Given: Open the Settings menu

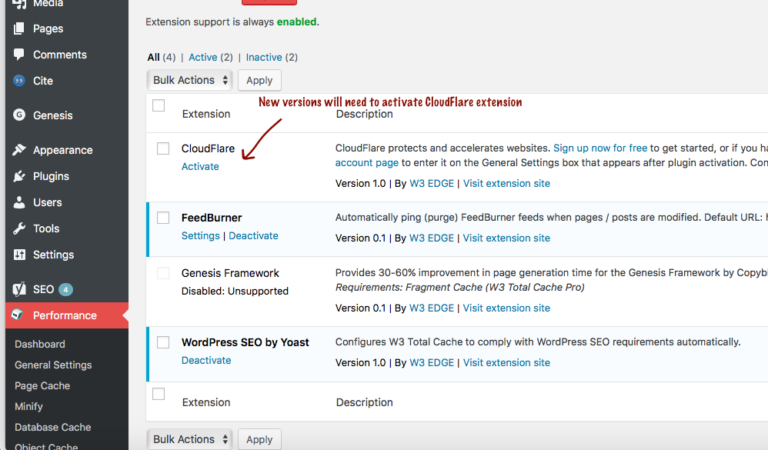Looking at the screenshot, I should pyautogui.click(x=53, y=255).
